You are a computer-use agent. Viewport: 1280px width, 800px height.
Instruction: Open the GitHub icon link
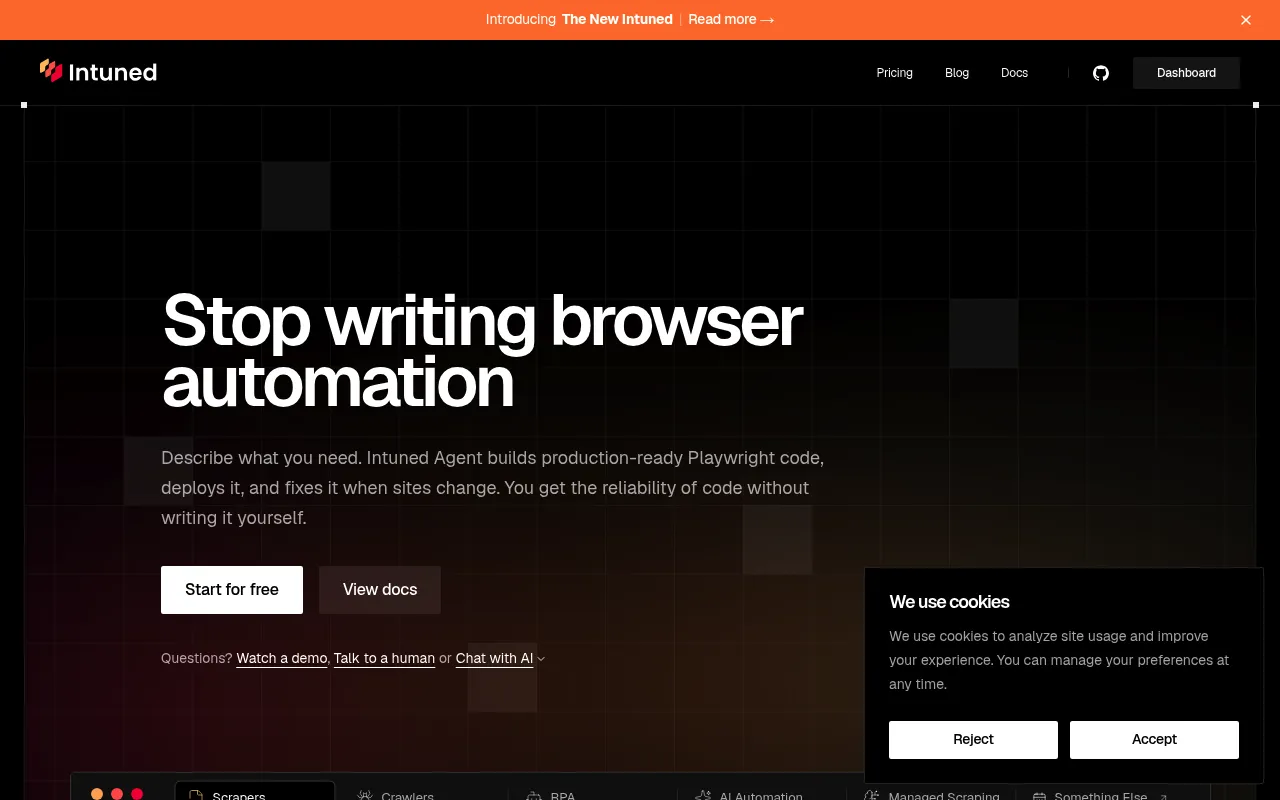click(x=1101, y=73)
